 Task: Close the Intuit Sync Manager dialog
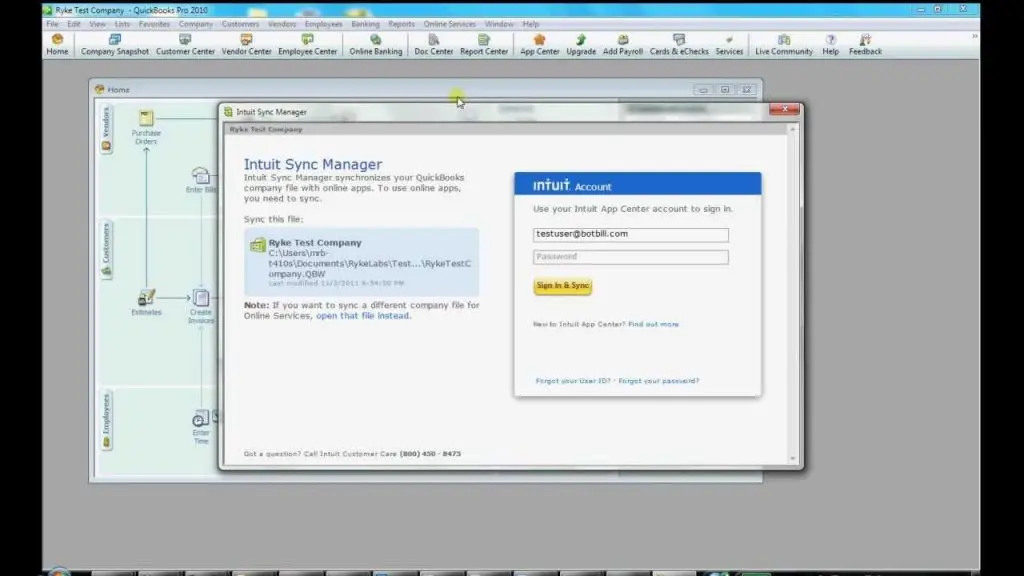pos(784,109)
